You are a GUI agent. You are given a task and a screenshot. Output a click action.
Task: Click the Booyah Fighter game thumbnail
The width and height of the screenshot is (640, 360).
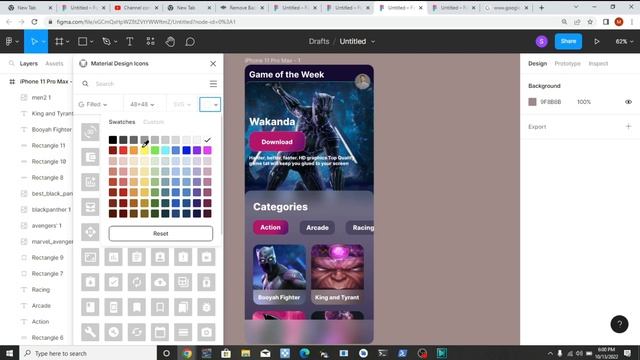click(x=279, y=274)
